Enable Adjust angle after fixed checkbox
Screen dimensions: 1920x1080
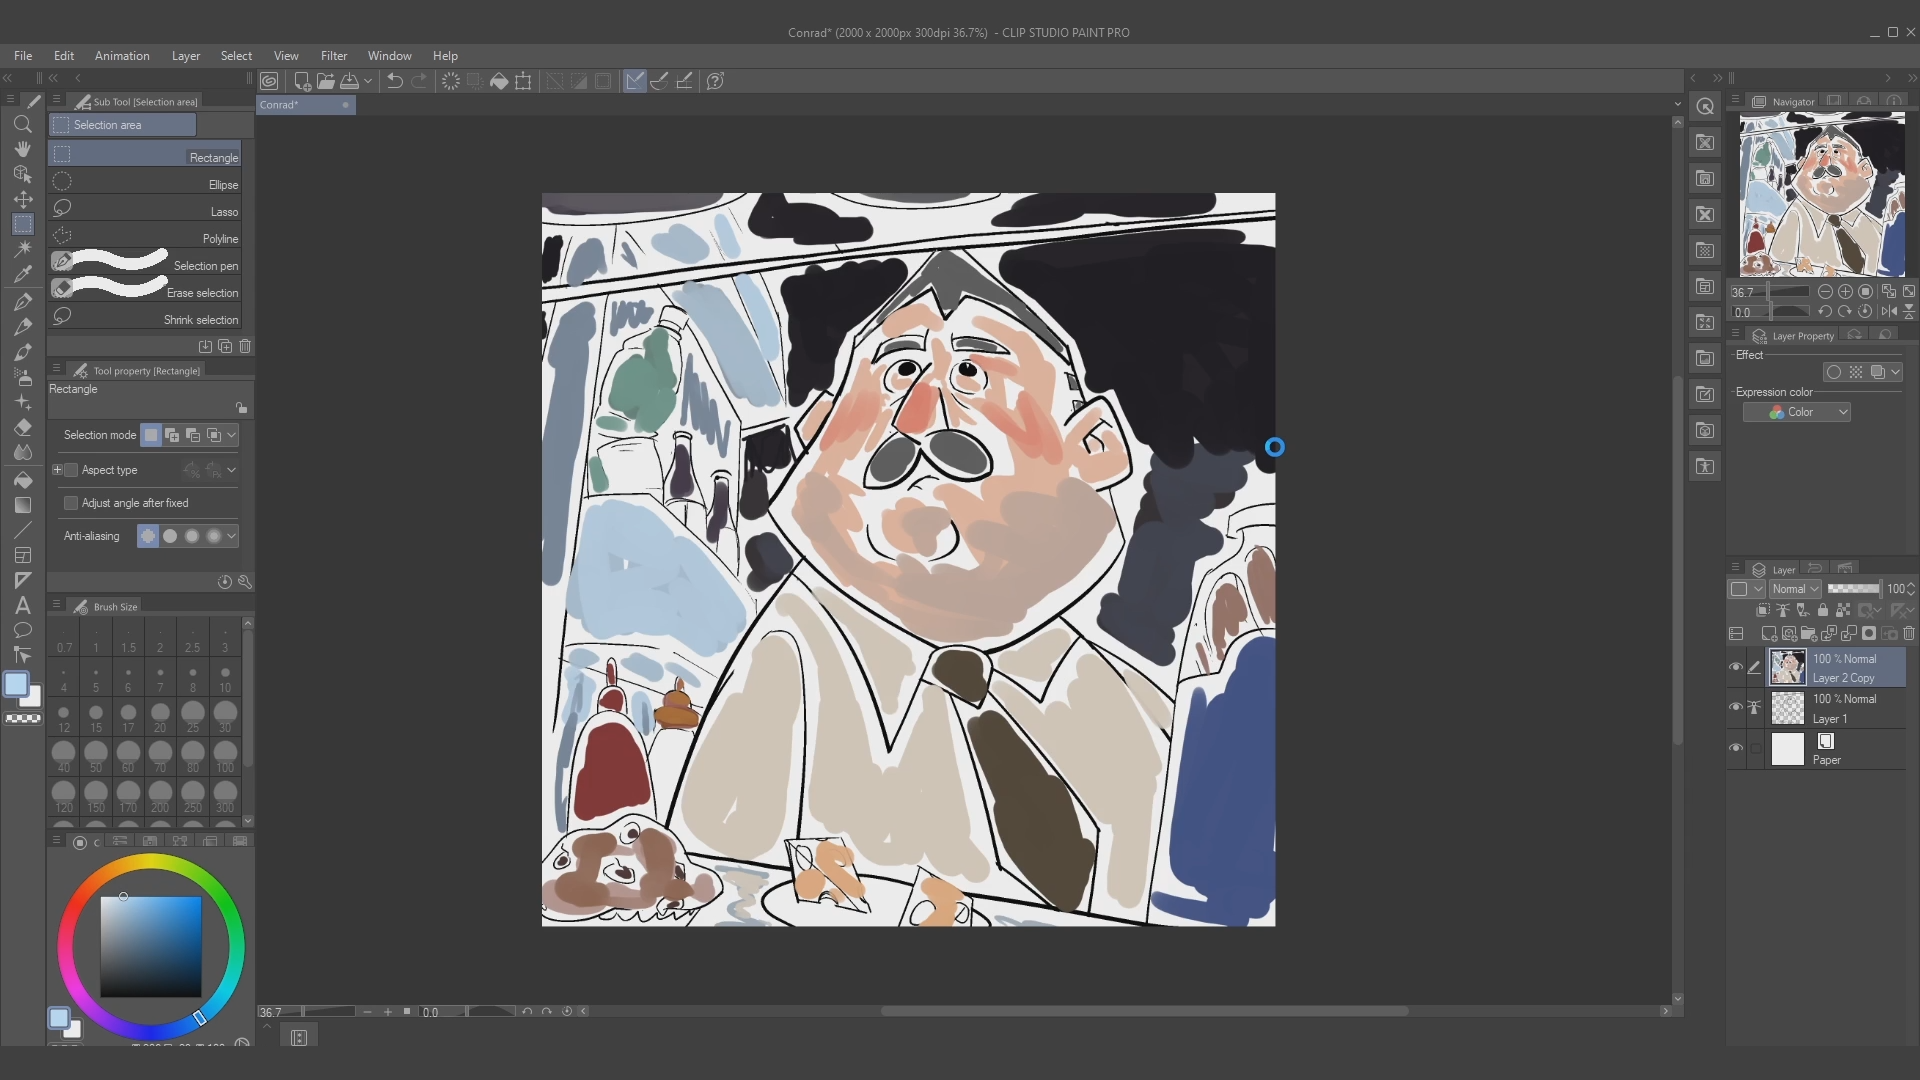[71, 502]
